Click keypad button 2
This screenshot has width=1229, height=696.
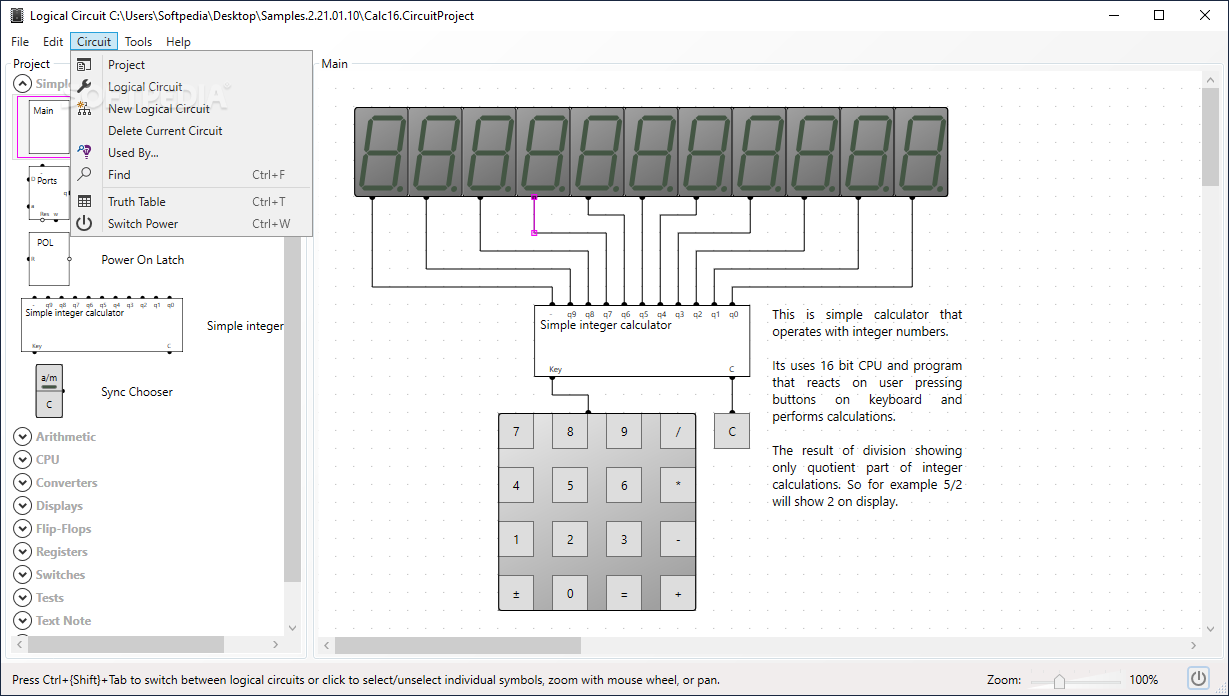pos(570,540)
